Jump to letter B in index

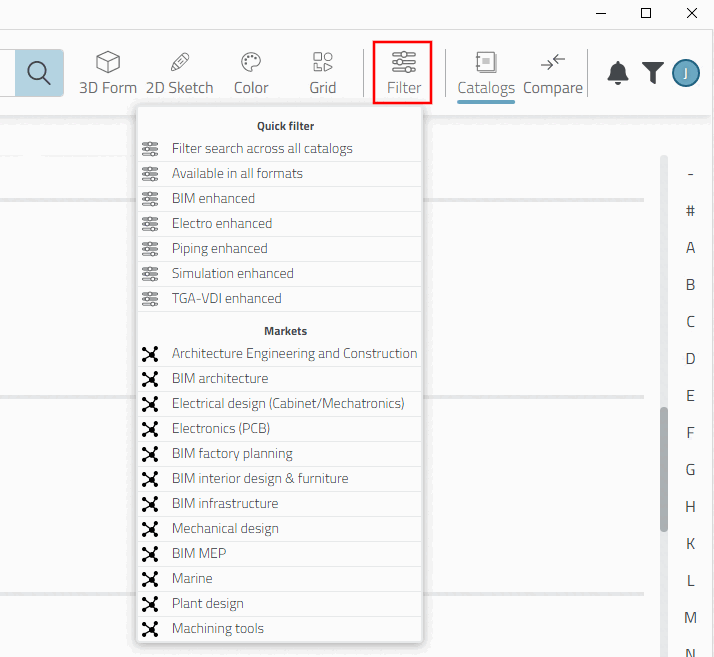(x=690, y=285)
